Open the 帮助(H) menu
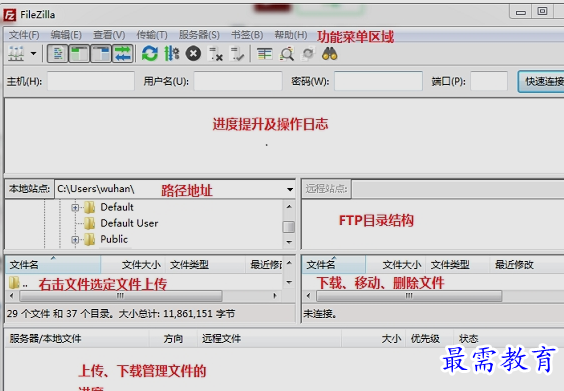The image size is (564, 391). tap(291, 35)
